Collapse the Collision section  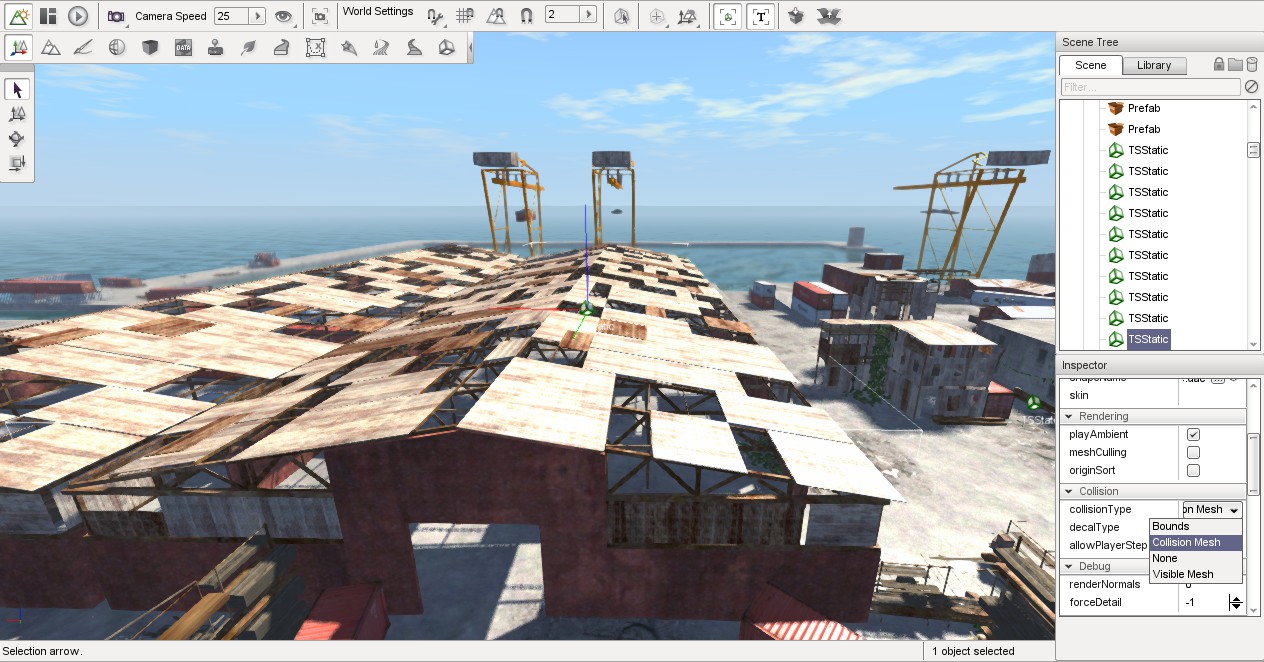(x=1069, y=491)
